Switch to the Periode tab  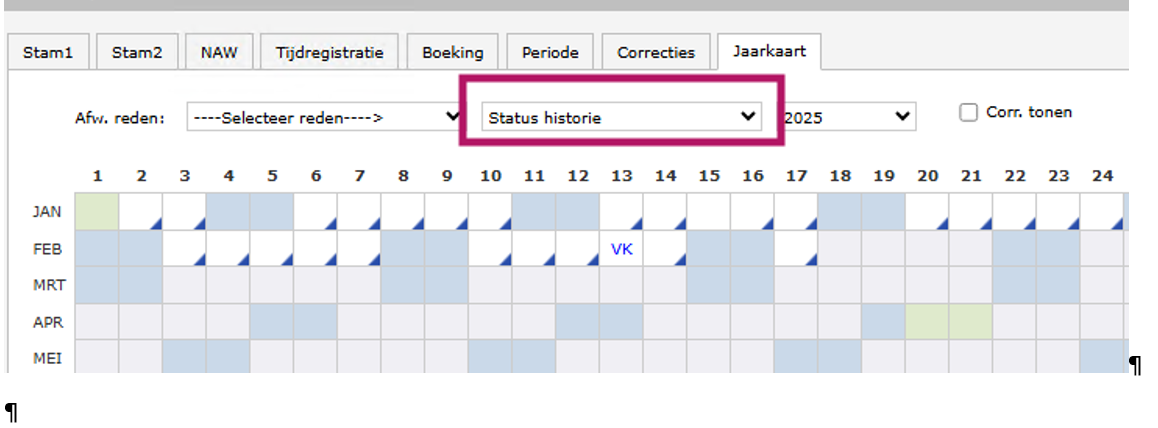(x=550, y=53)
